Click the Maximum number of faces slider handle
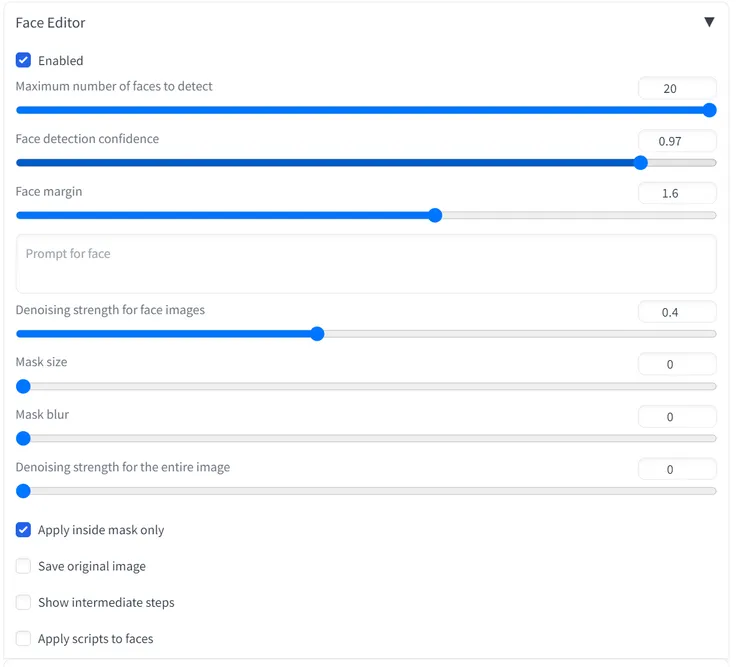The width and height of the screenshot is (740, 667). point(710,111)
